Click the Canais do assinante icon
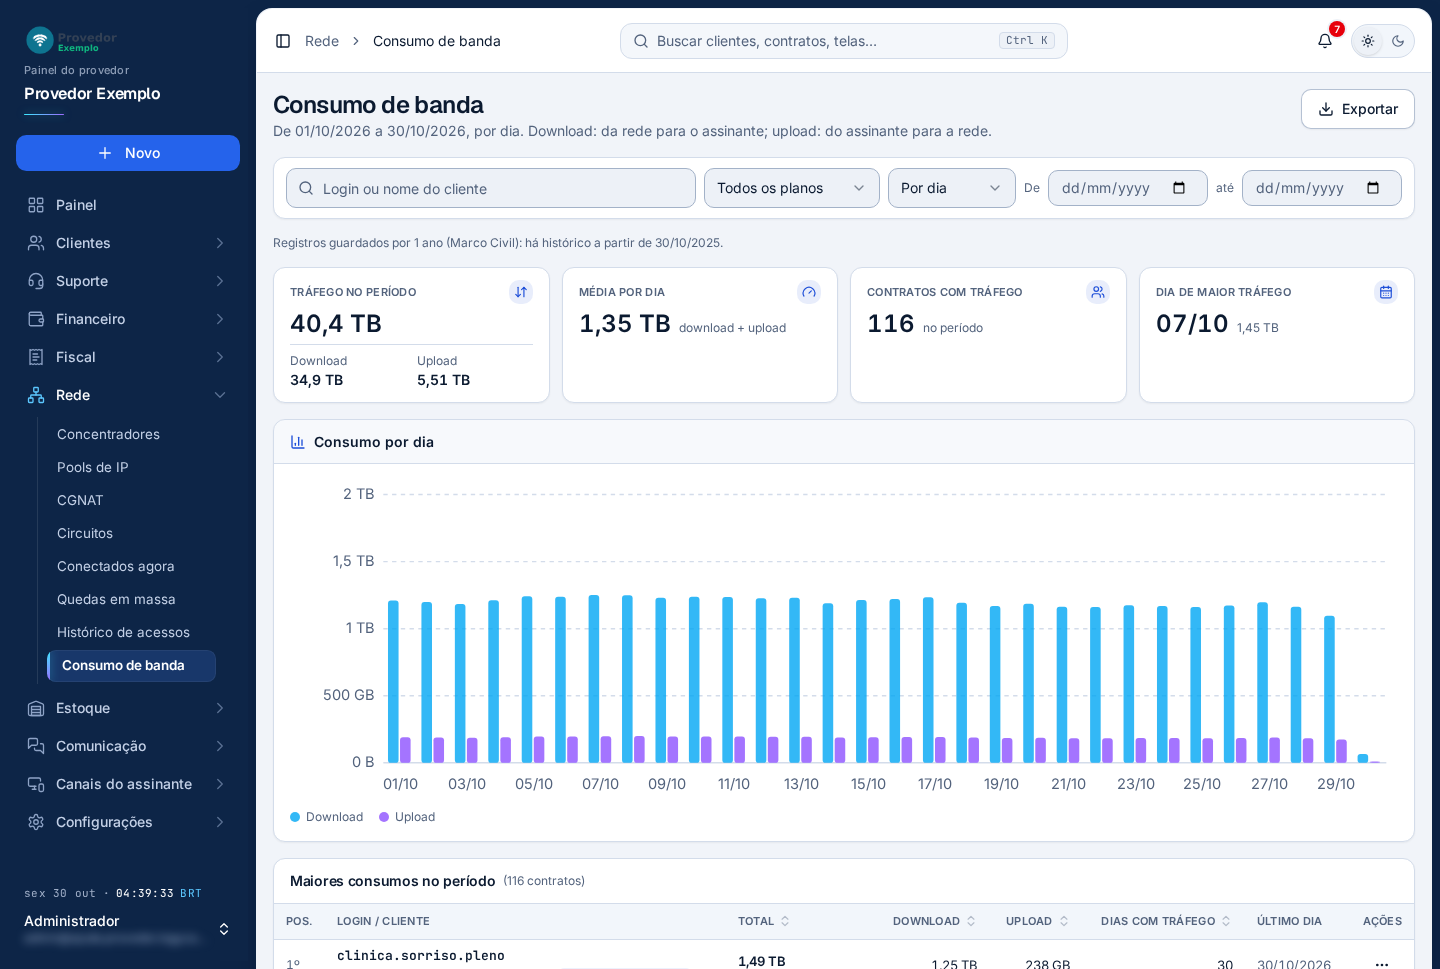 [x=36, y=784]
